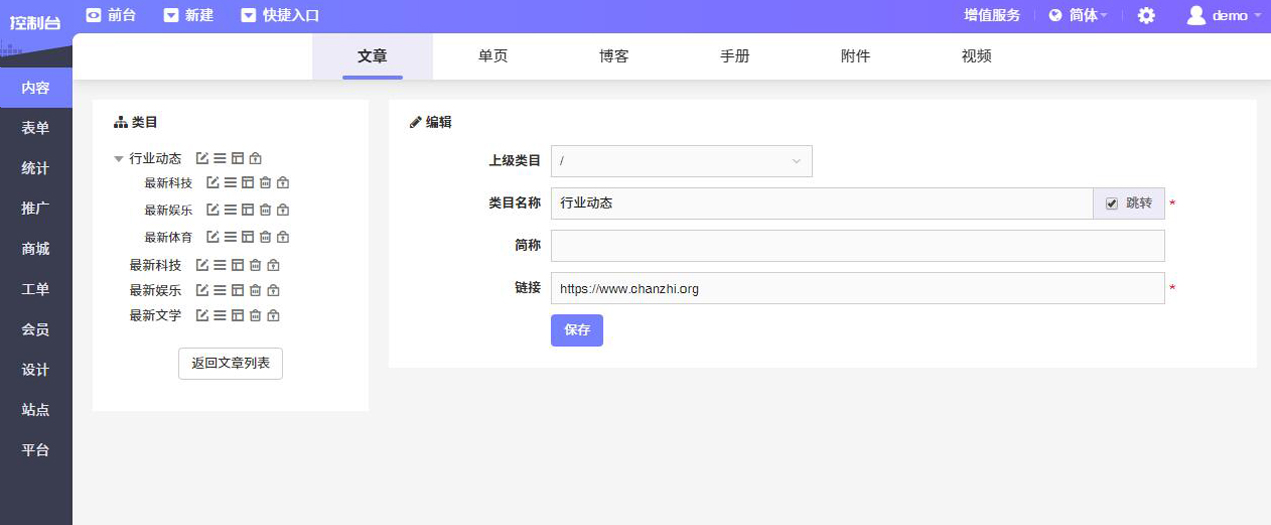Delete 最新文学 with its trash icon
The width and height of the screenshot is (1271, 525).
(255, 315)
